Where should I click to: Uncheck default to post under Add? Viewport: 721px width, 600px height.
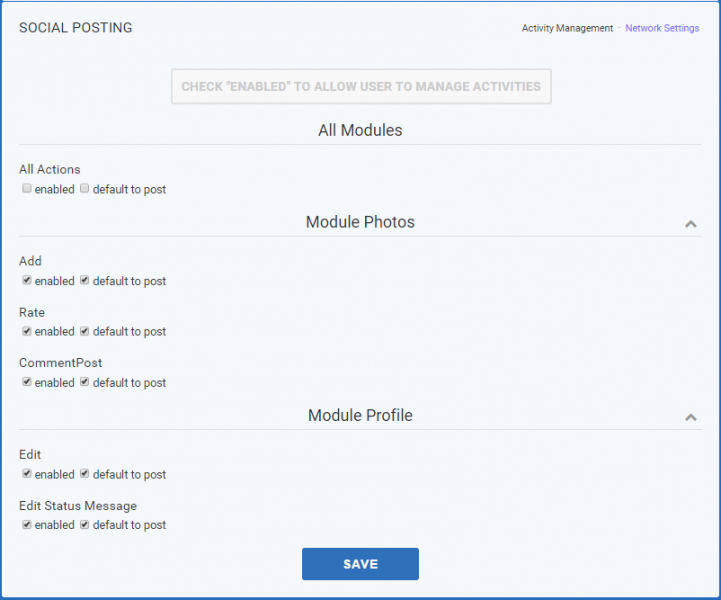coord(84,280)
